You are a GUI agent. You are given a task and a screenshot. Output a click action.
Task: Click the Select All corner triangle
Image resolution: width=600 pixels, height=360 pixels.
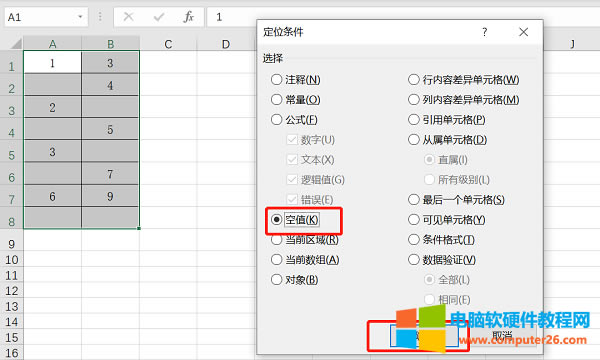15,43
